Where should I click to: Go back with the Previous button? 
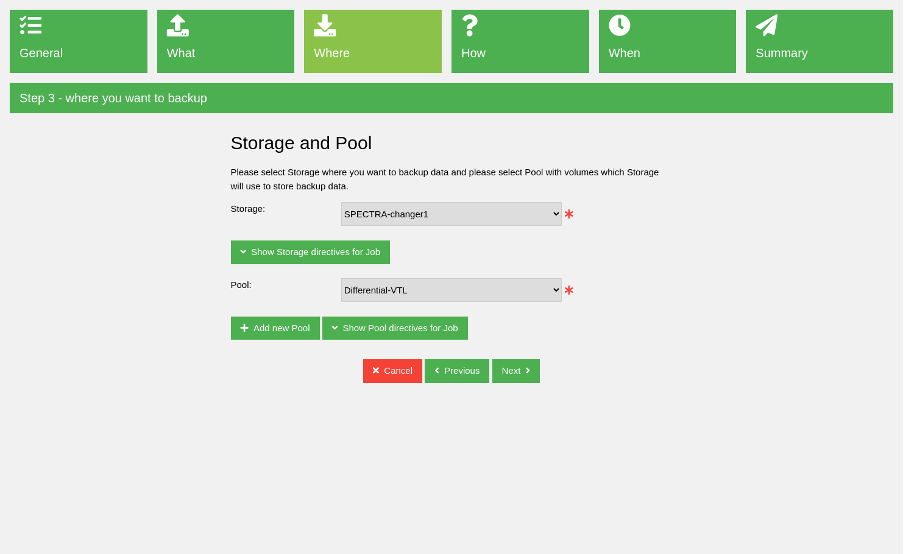pos(457,371)
